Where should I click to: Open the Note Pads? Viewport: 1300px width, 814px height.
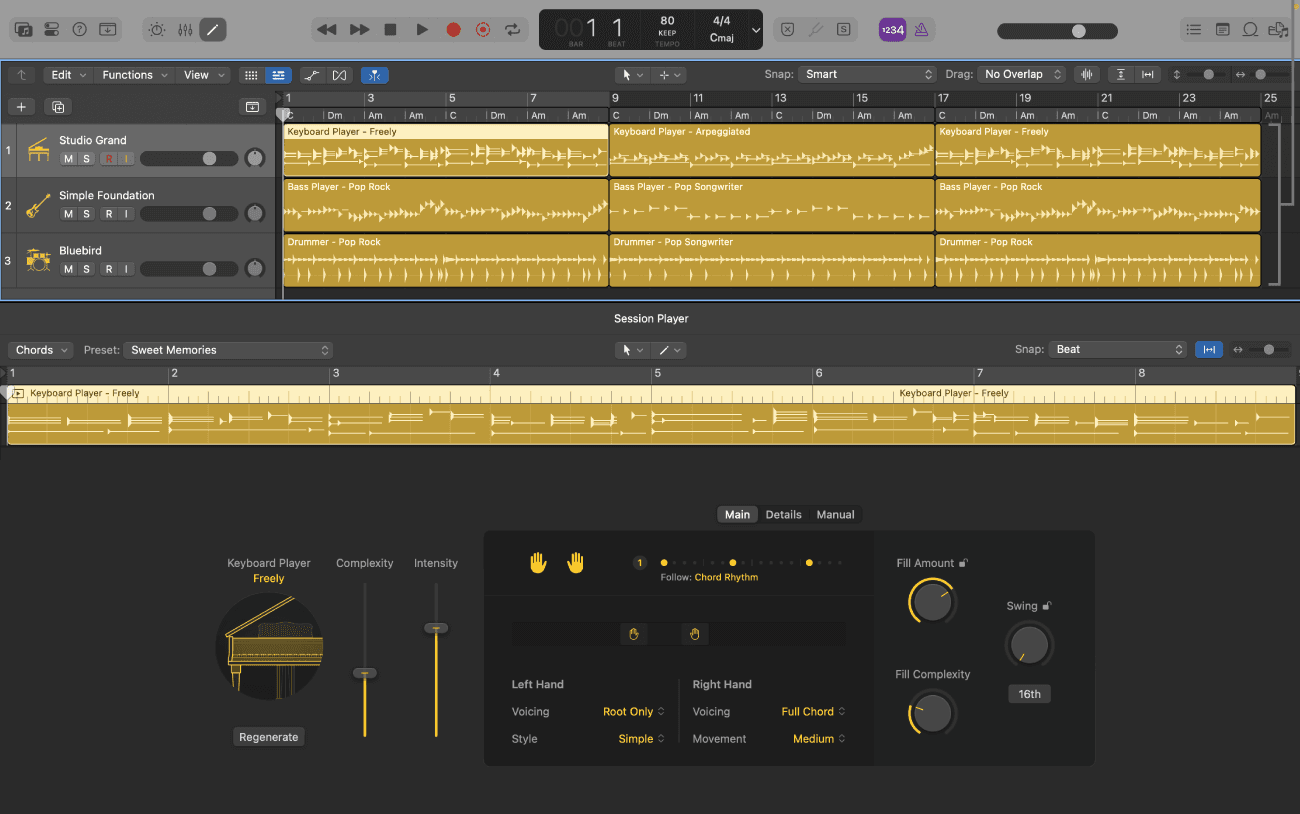click(x=1222, y=30)
